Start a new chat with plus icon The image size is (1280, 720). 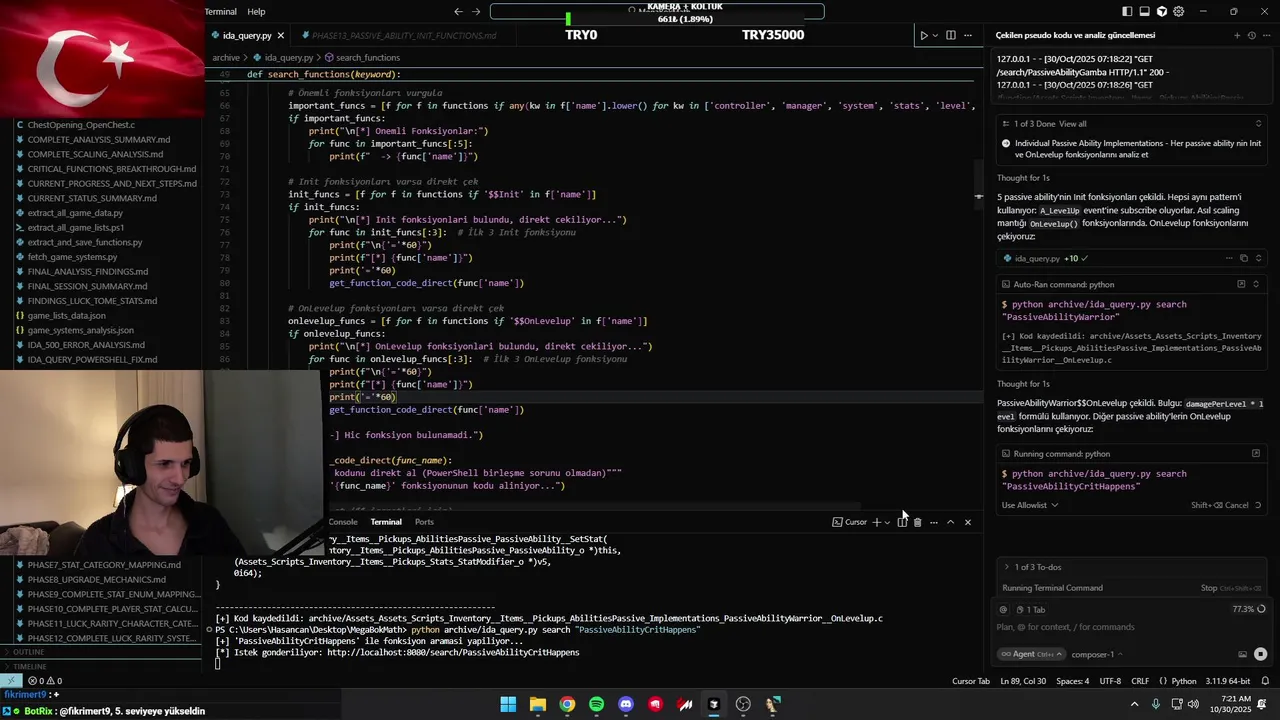click(x=1237, y=35)
